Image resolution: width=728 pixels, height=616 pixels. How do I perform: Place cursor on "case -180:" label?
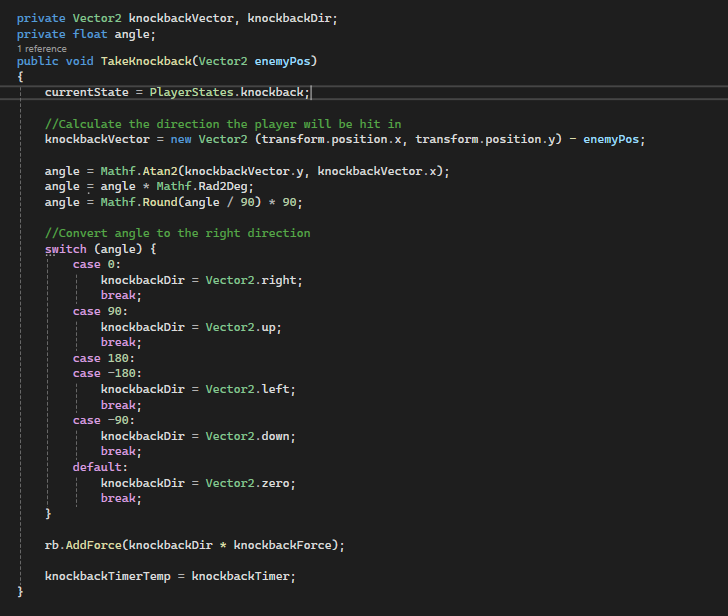click(x=104, y=373)
